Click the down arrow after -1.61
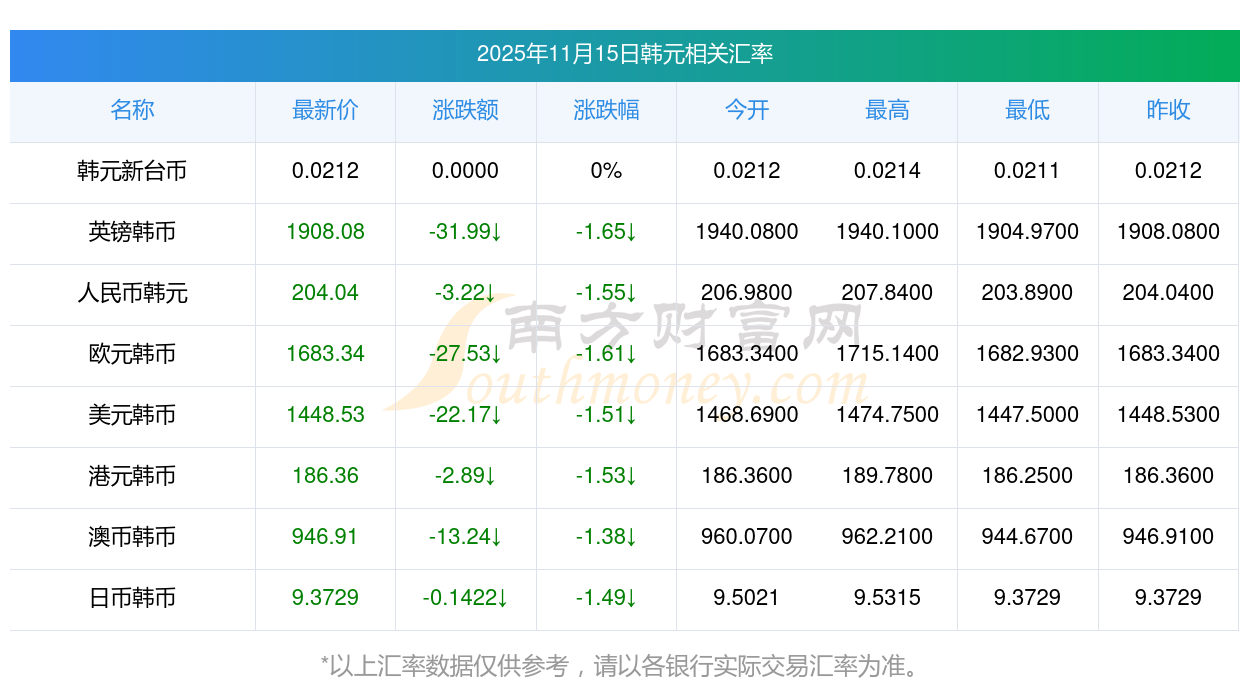The height and width of the screenshot is (697, 1250). [x=631, y=355]
